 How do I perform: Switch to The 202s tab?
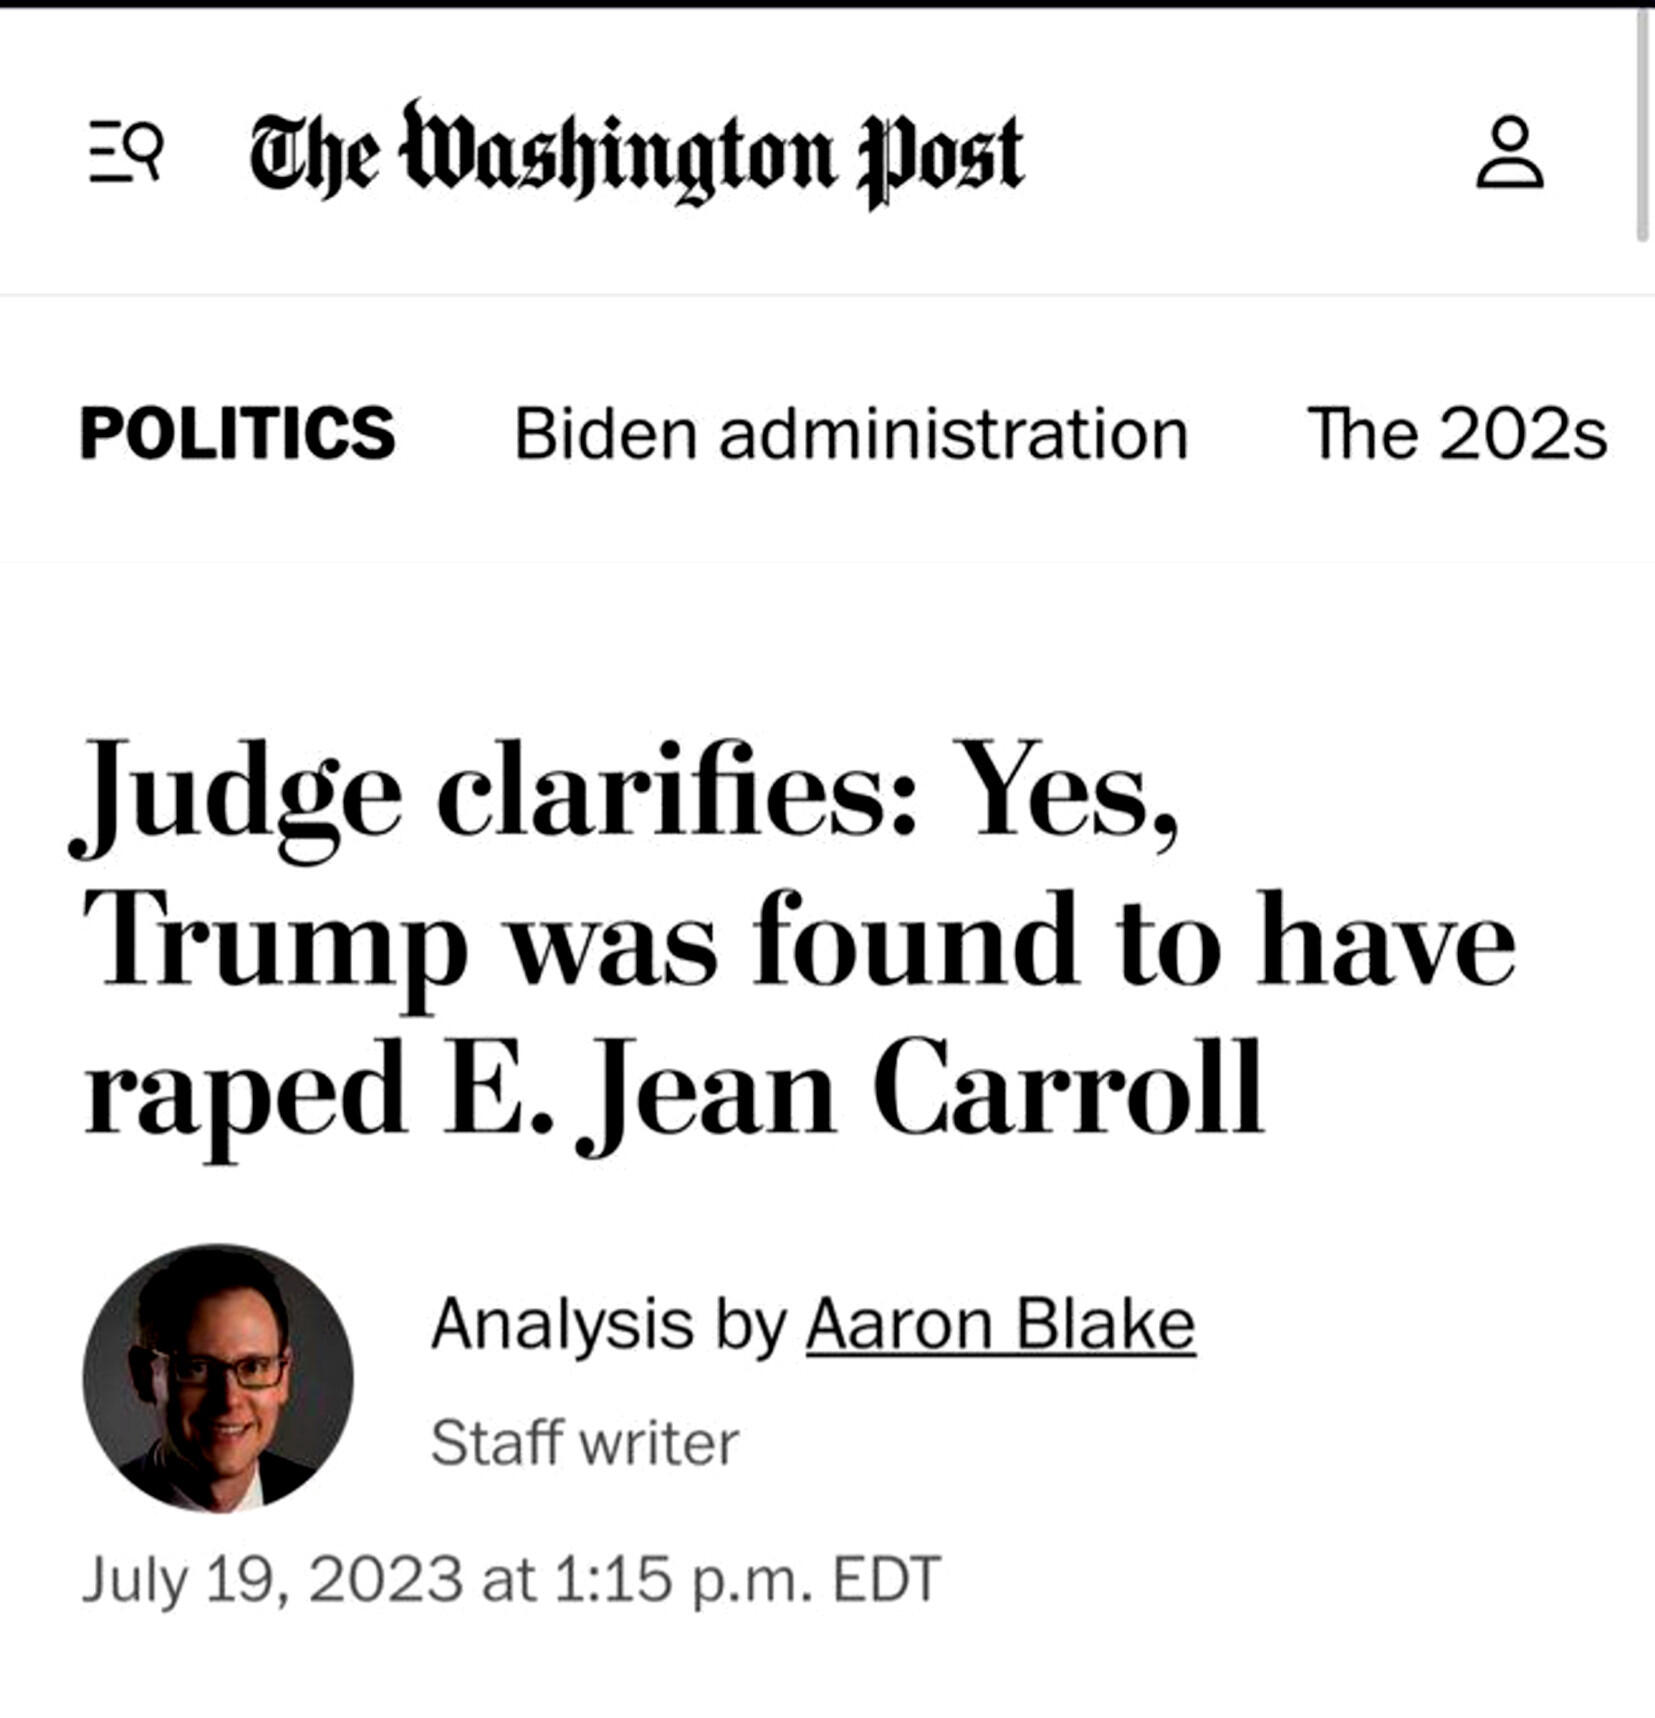click(1457, 434)
